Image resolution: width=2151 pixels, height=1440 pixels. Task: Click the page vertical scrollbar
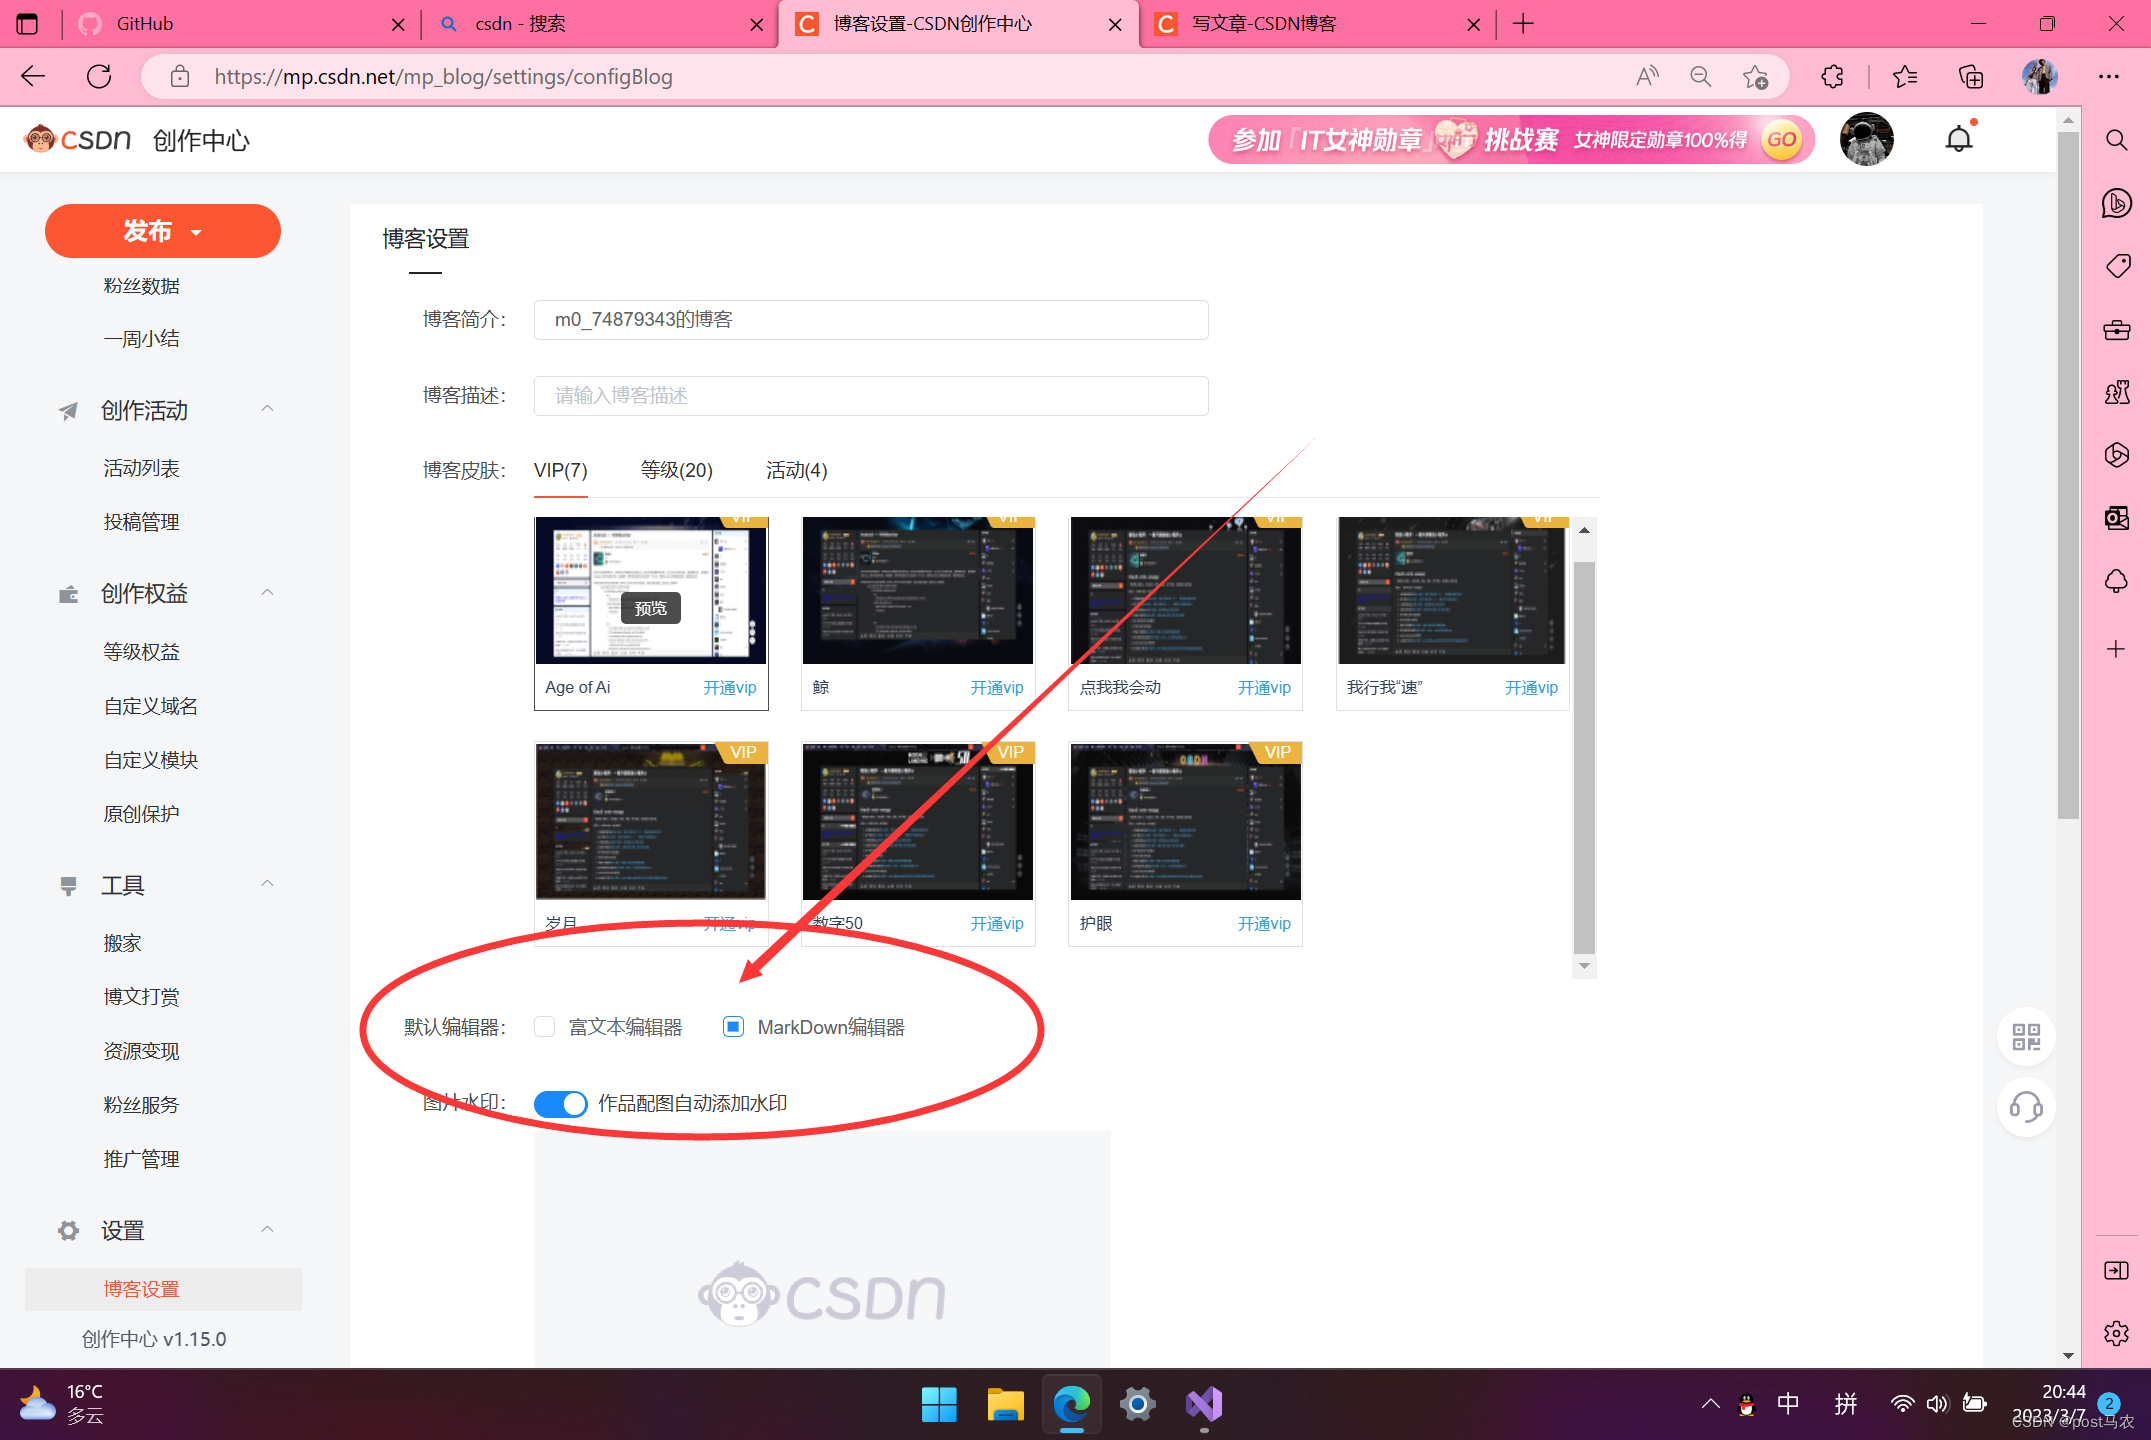tap(2068, 475)
